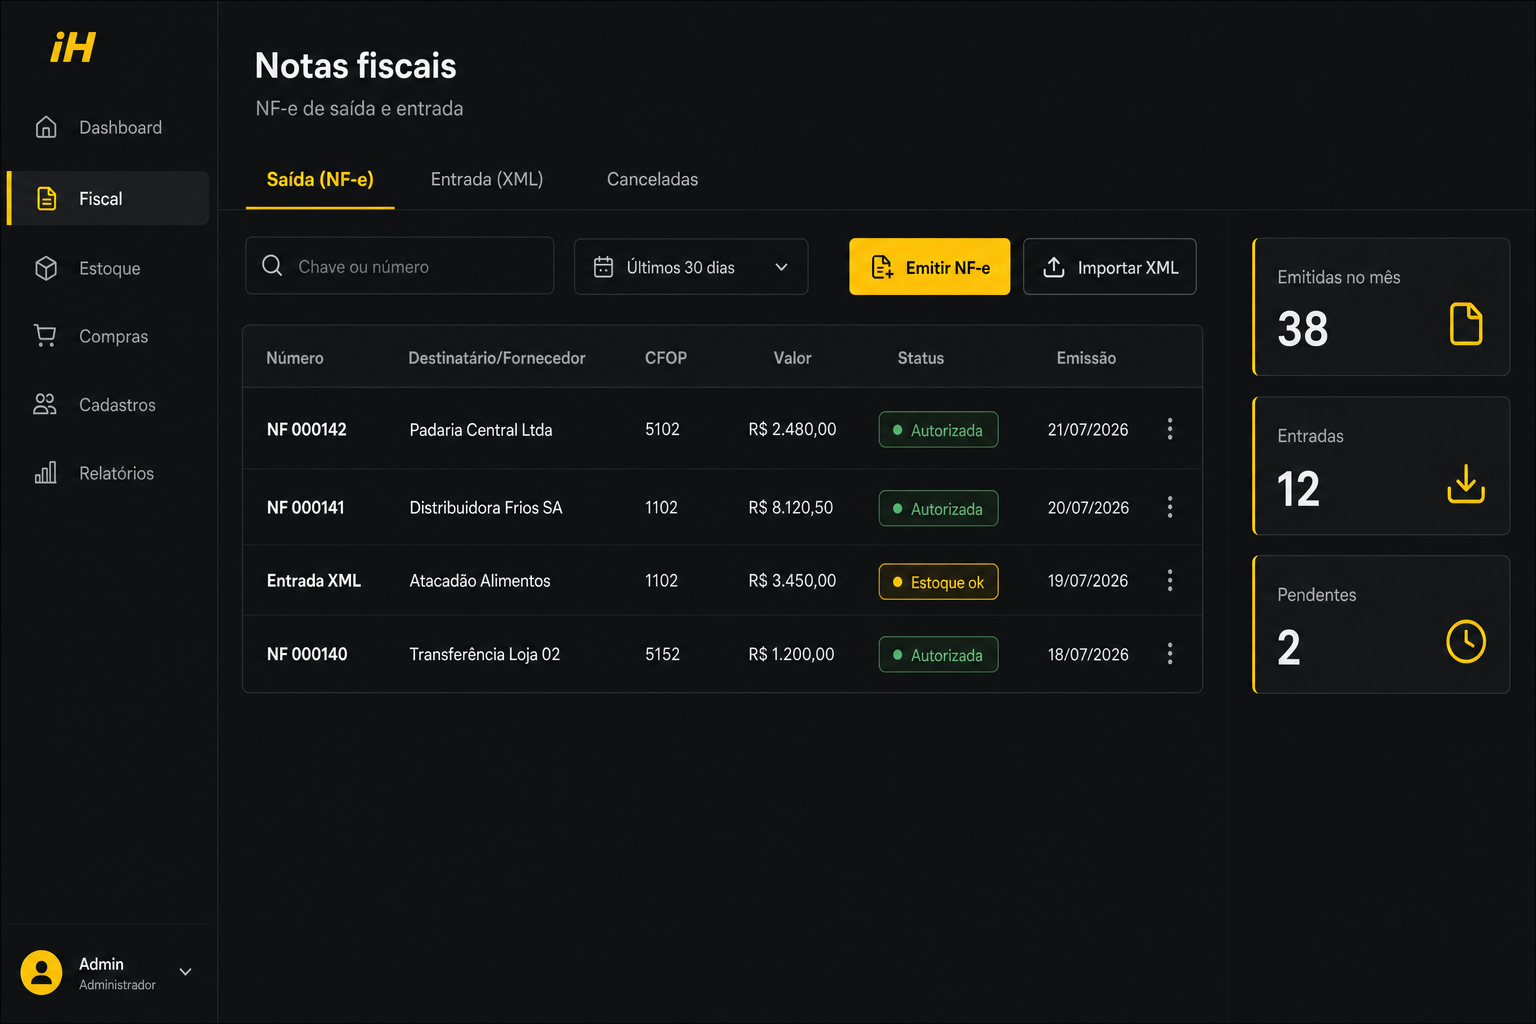Open actions menu for Atacadão Alimentos row
Viewport: 1536px width, 1024px height.
[x=1170, y=580]
